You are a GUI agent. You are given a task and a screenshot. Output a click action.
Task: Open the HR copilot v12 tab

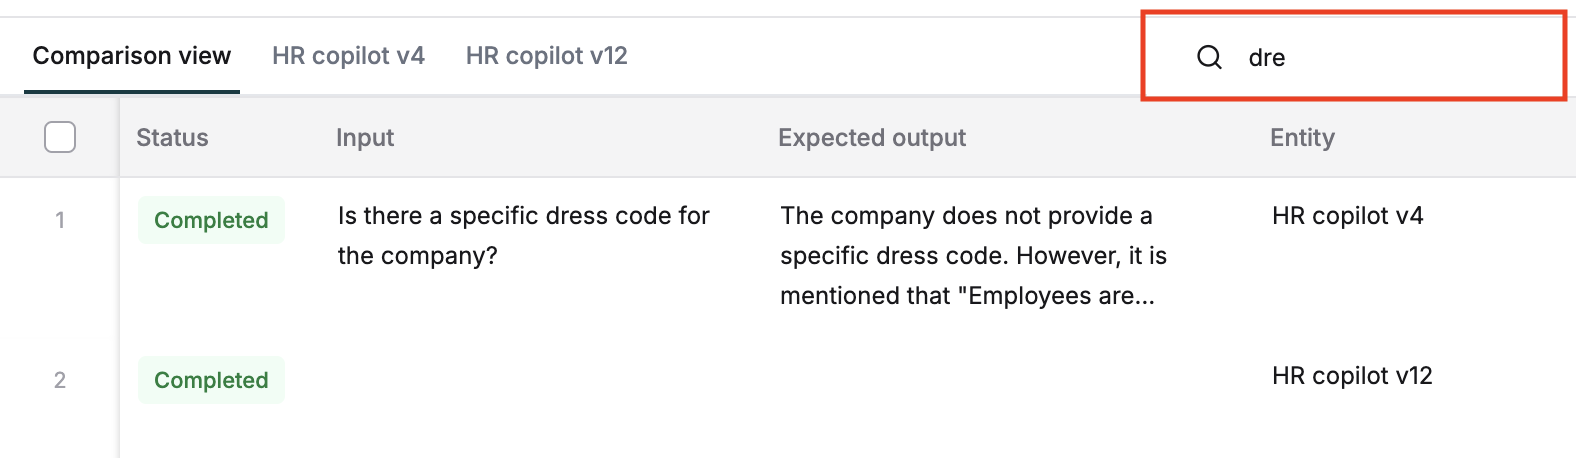(547, 56)
